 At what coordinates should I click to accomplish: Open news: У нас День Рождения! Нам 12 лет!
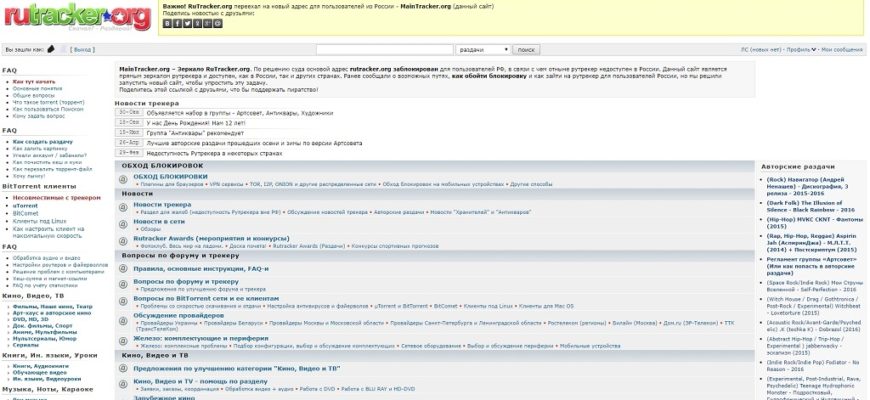coord(195,123)
